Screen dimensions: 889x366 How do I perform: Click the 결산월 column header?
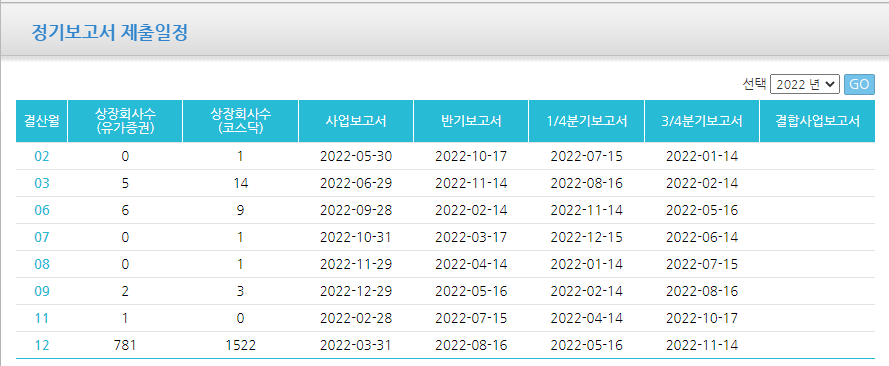point(41,121)
